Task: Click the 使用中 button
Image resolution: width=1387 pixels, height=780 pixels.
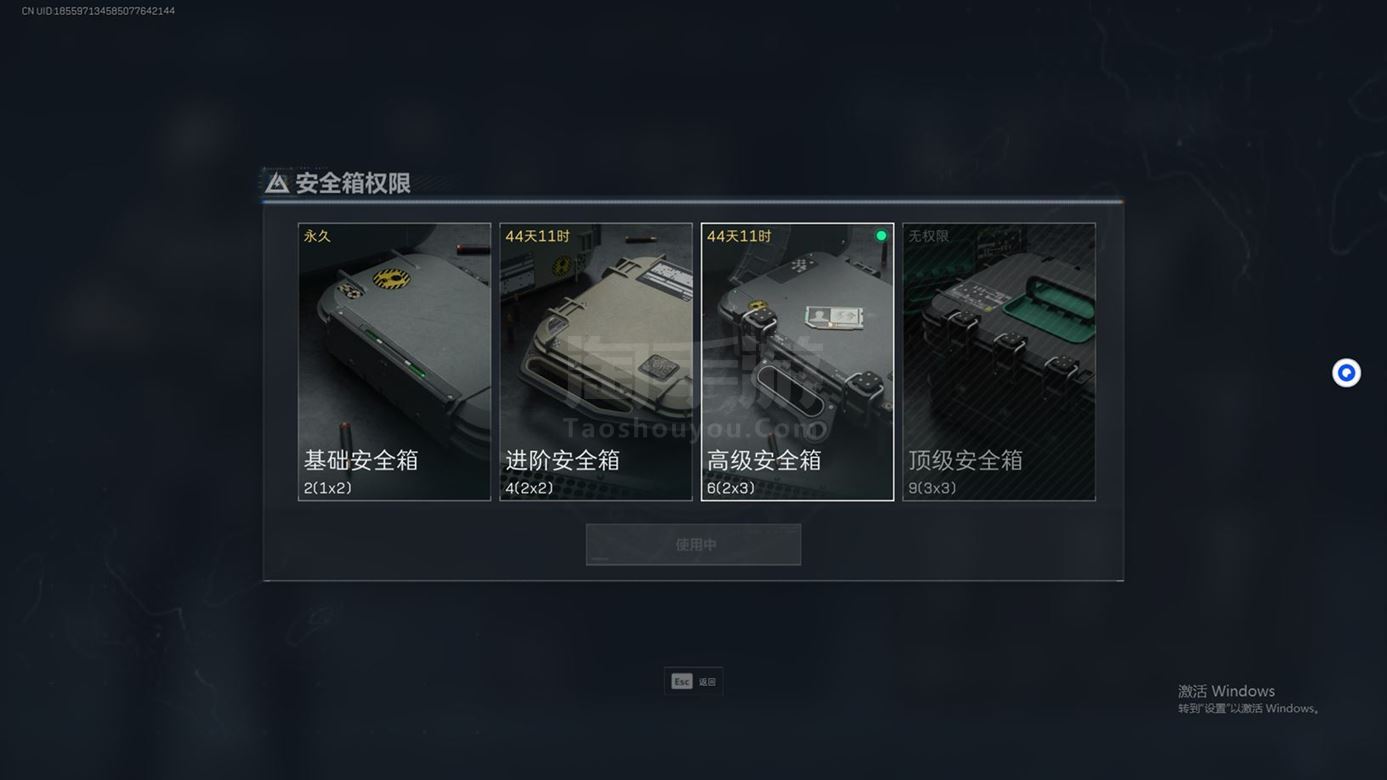Action: click(693, 545)
